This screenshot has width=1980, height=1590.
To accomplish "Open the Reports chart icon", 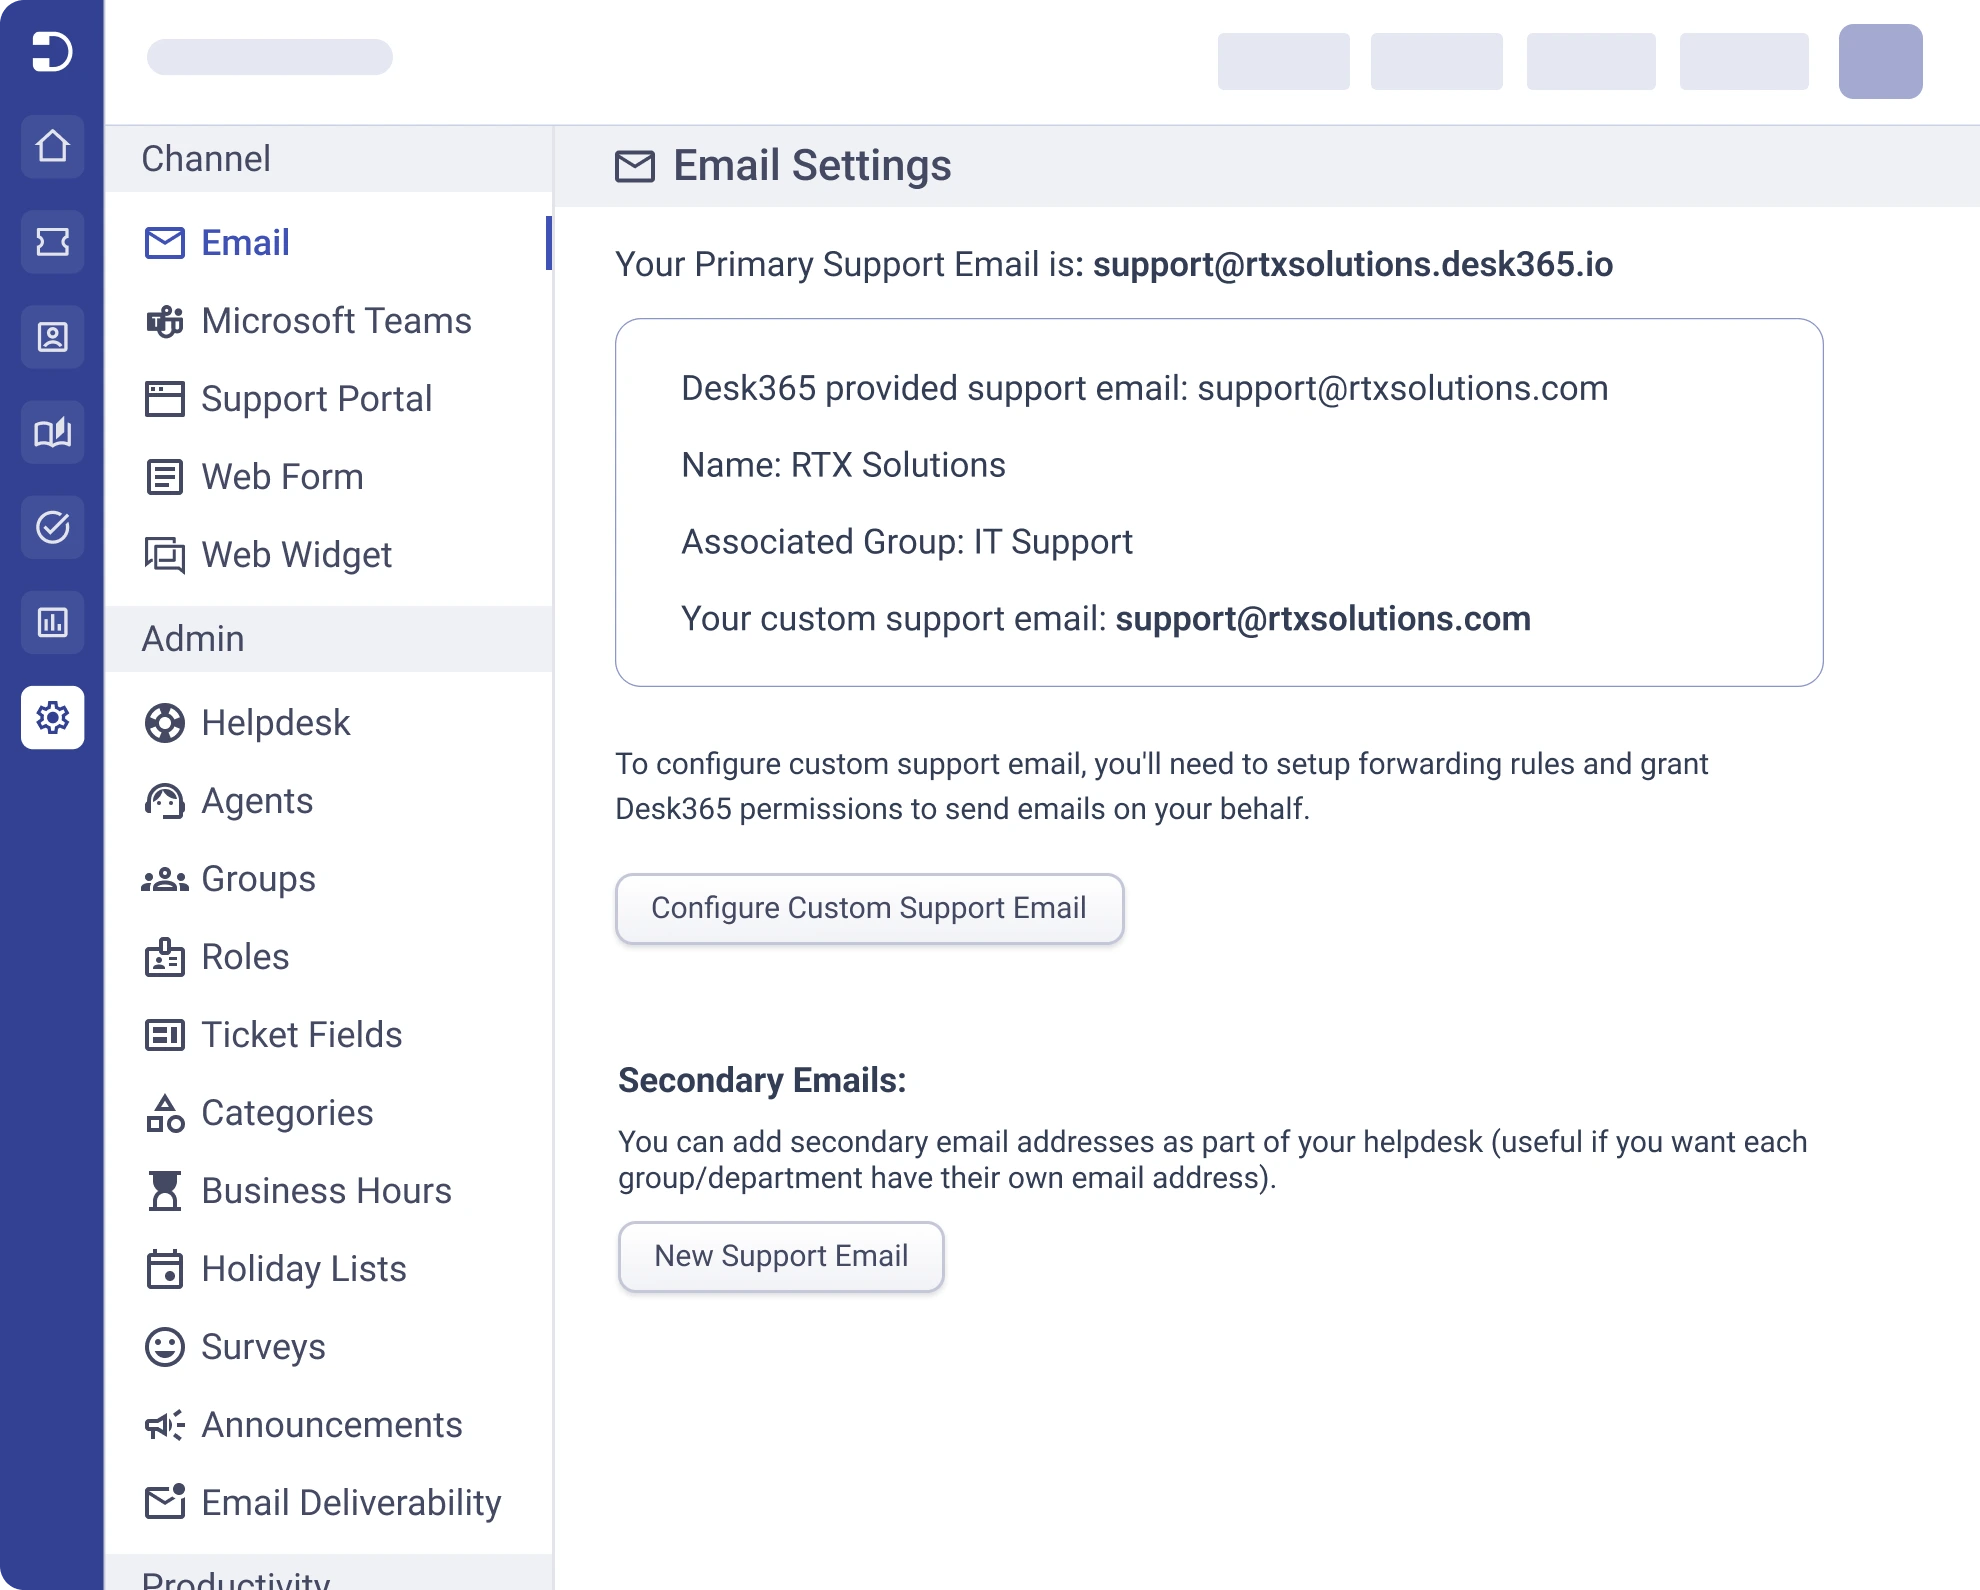I will (52, 622).
